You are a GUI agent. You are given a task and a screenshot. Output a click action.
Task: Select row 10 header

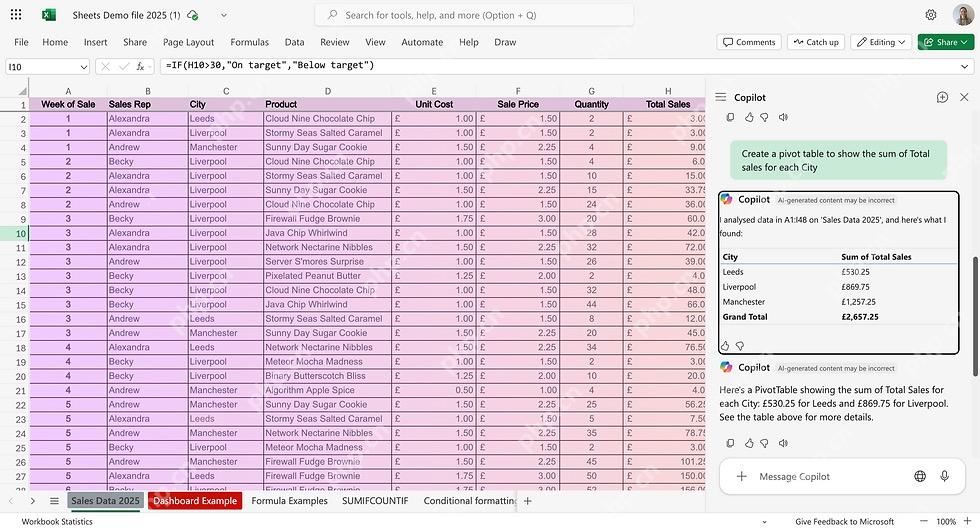[21, 233]
